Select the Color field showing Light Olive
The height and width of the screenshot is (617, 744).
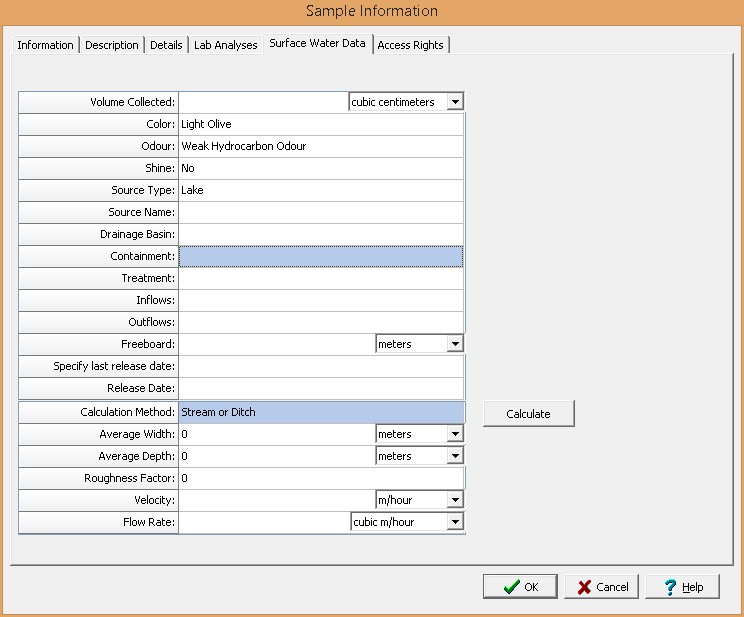point(320,124)
